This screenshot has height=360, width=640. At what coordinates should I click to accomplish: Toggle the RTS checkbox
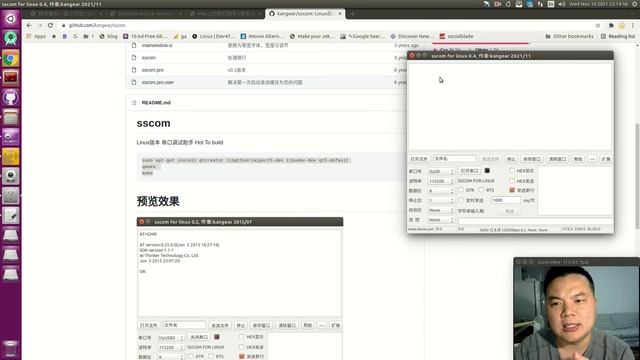481,190
